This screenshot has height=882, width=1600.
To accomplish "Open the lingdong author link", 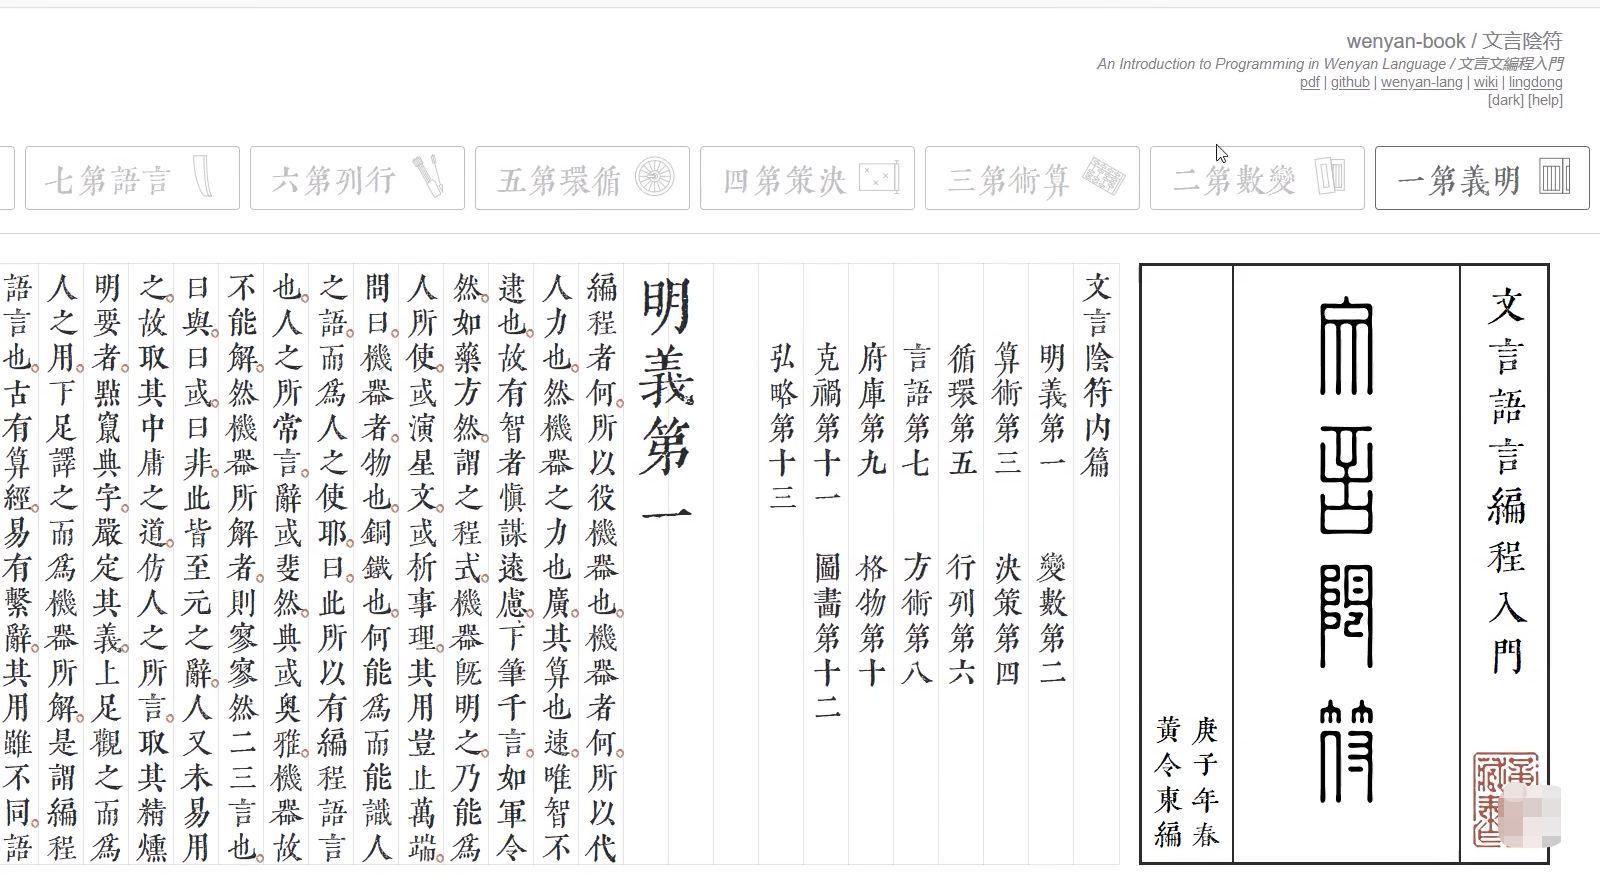I will pyautogui.click(x=1535, y=82).
